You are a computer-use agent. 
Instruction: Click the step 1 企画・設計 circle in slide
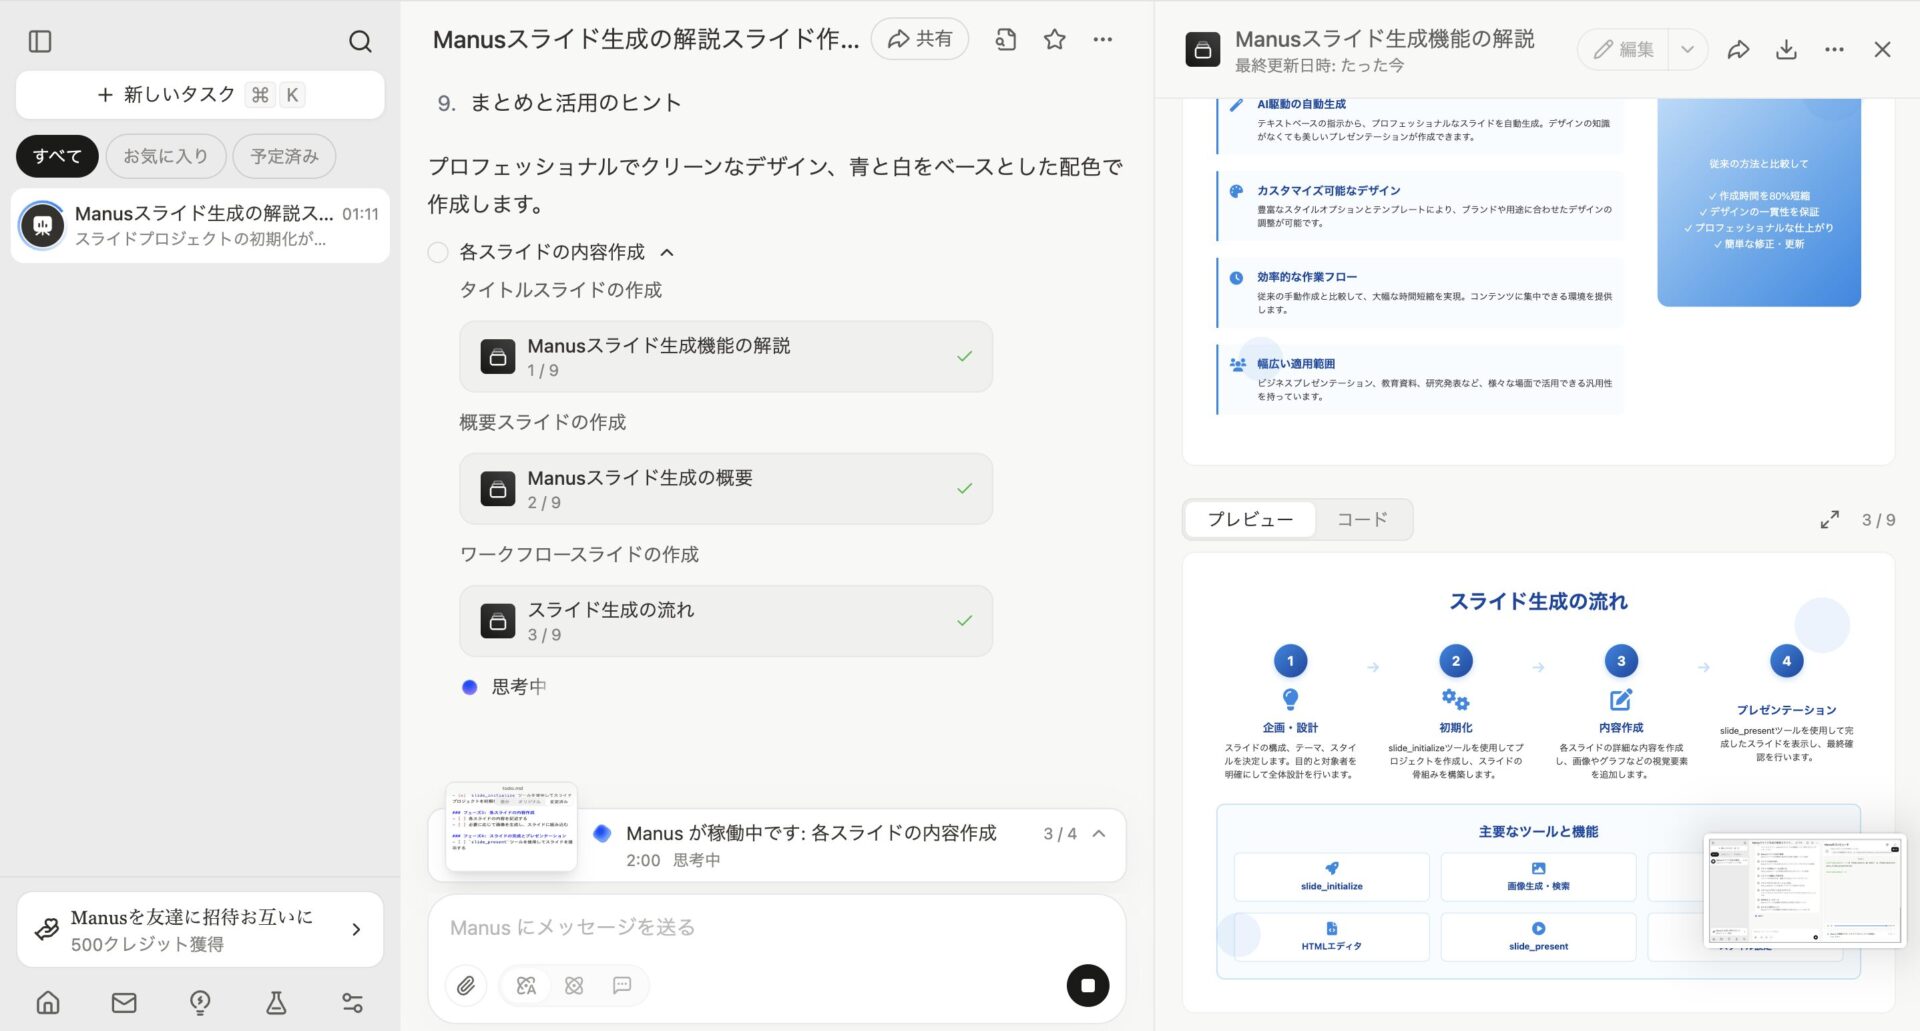coord(1290,661)
